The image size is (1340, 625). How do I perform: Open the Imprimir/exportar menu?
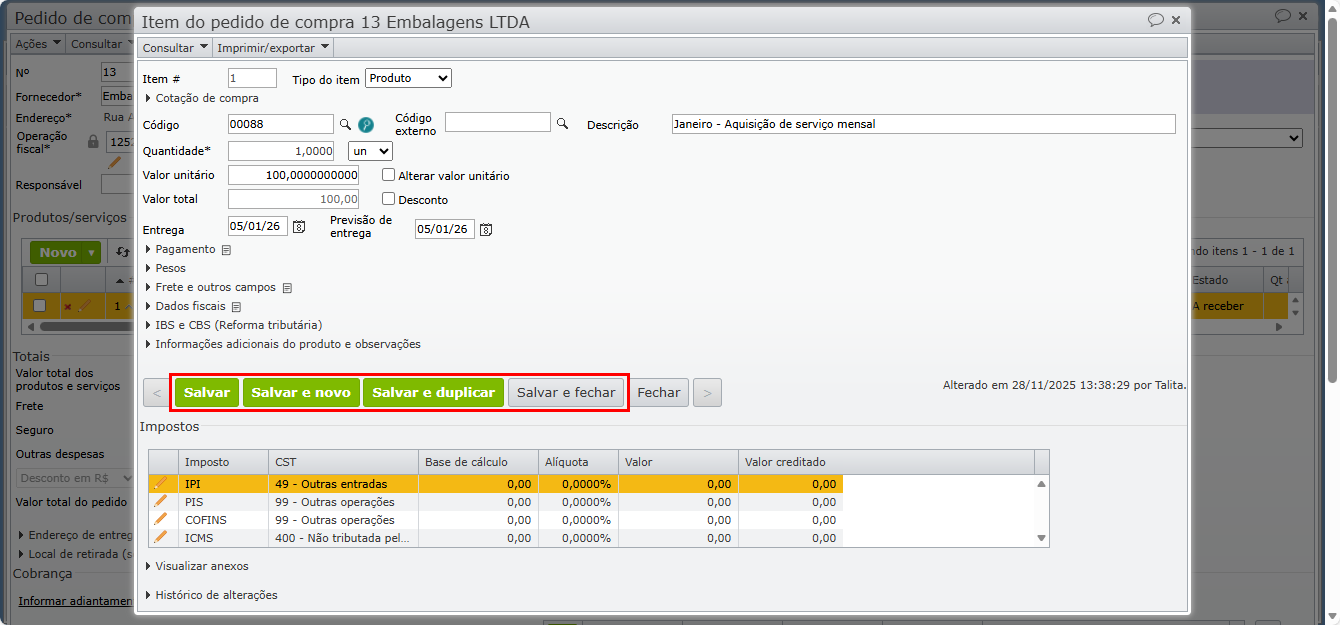point(272,47)
